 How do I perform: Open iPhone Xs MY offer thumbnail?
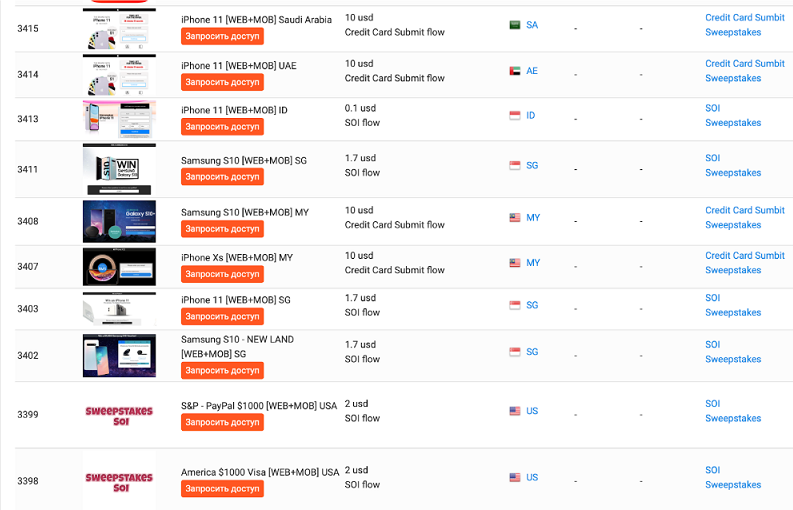119,267
